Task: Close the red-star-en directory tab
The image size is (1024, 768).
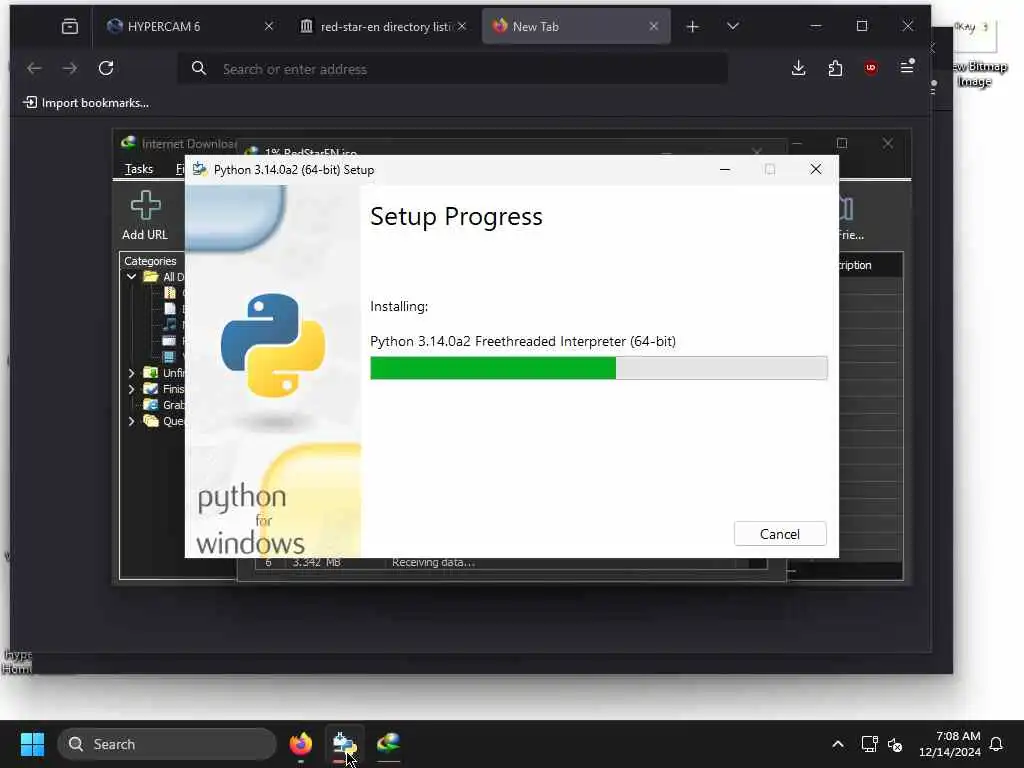Action: click(x=462, y=26)
